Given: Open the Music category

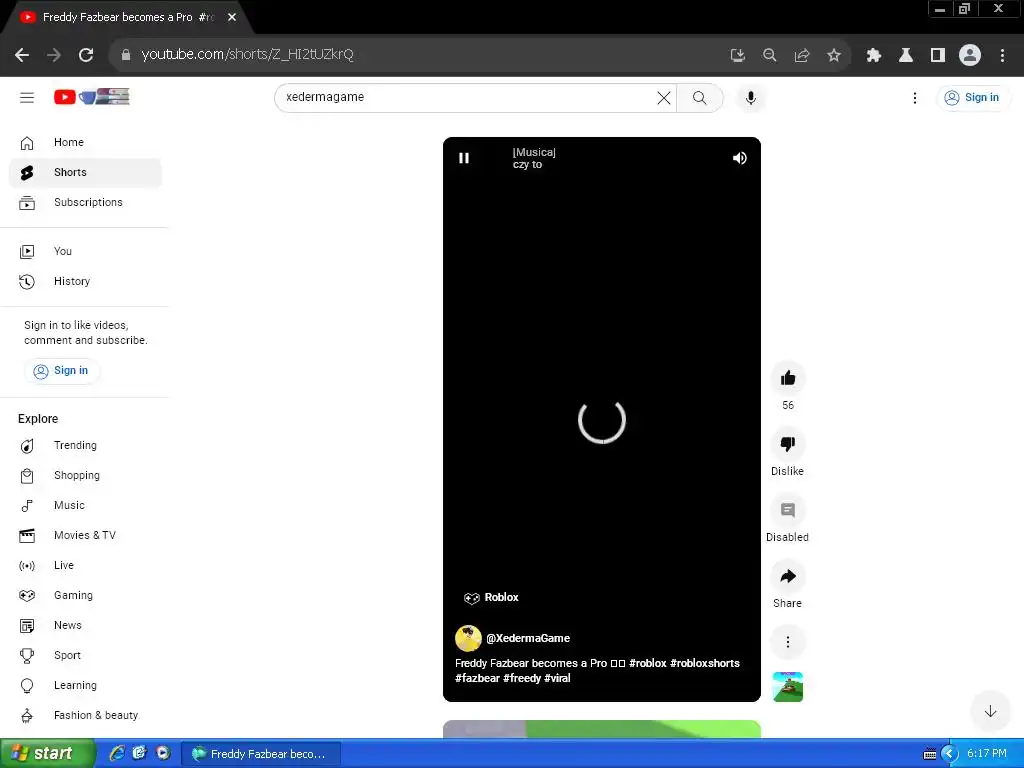Looking at the screenshot, I should [x=85, y=505].
